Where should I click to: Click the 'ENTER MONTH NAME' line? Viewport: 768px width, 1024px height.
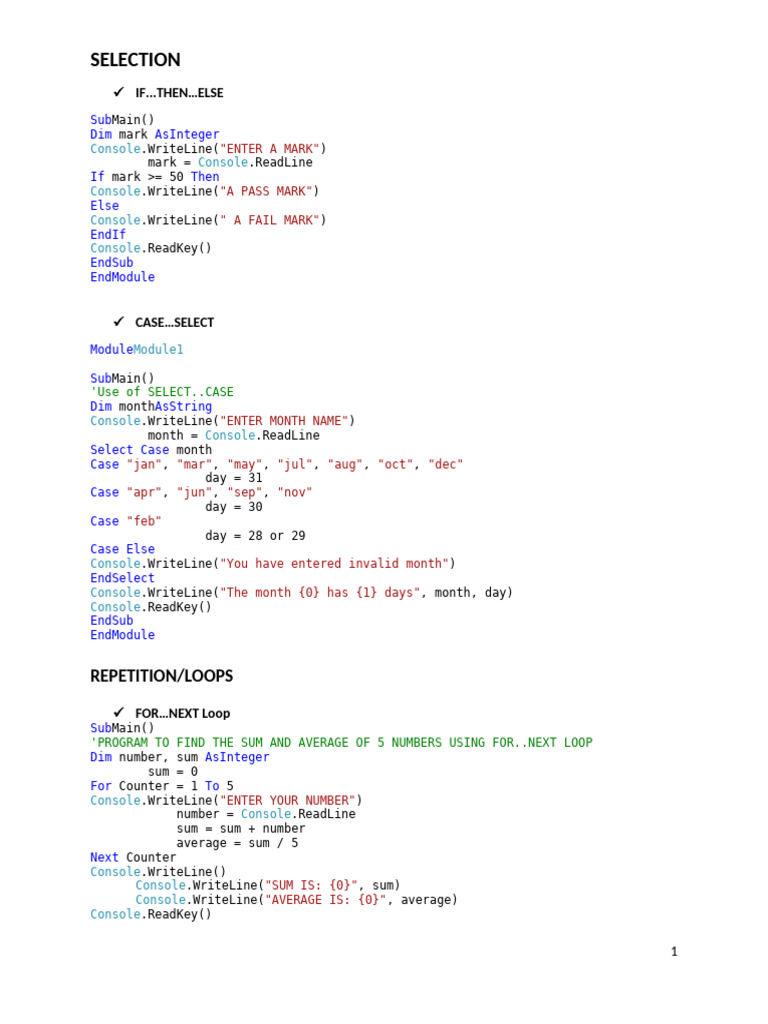coord(222,421)
